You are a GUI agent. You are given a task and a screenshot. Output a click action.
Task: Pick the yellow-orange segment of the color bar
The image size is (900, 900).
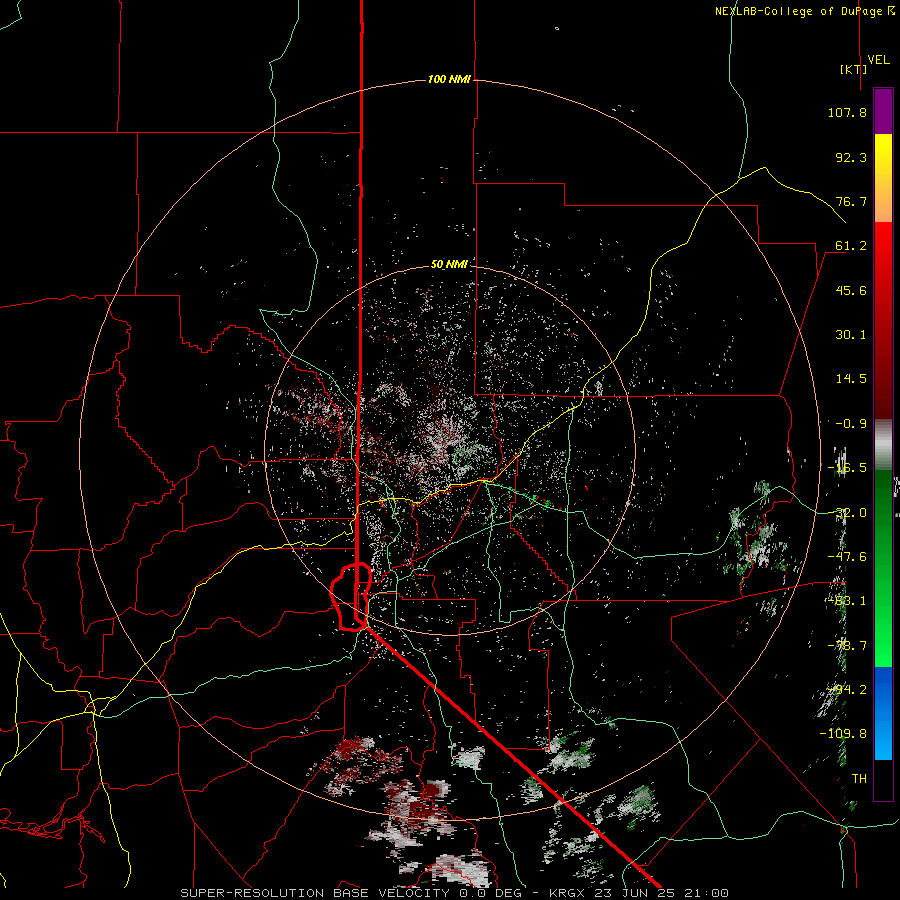tap(883, 178)
